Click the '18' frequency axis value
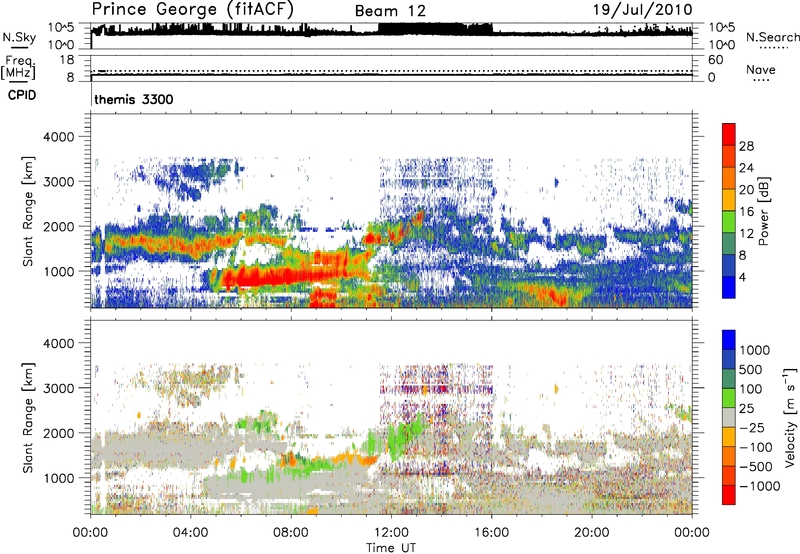Screen dimensions: 800x554 coord(67,60)
